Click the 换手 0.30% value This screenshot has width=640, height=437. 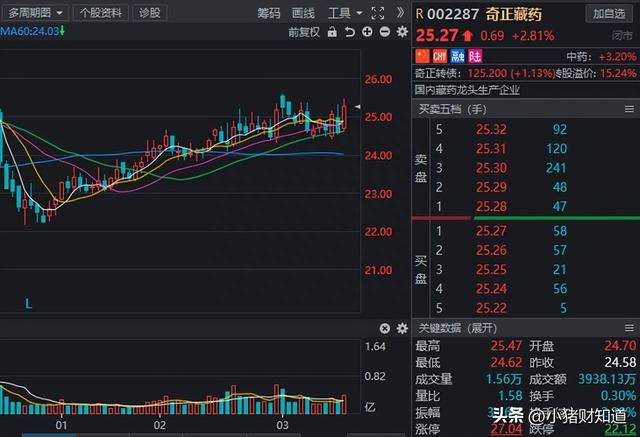coord(618,395)
